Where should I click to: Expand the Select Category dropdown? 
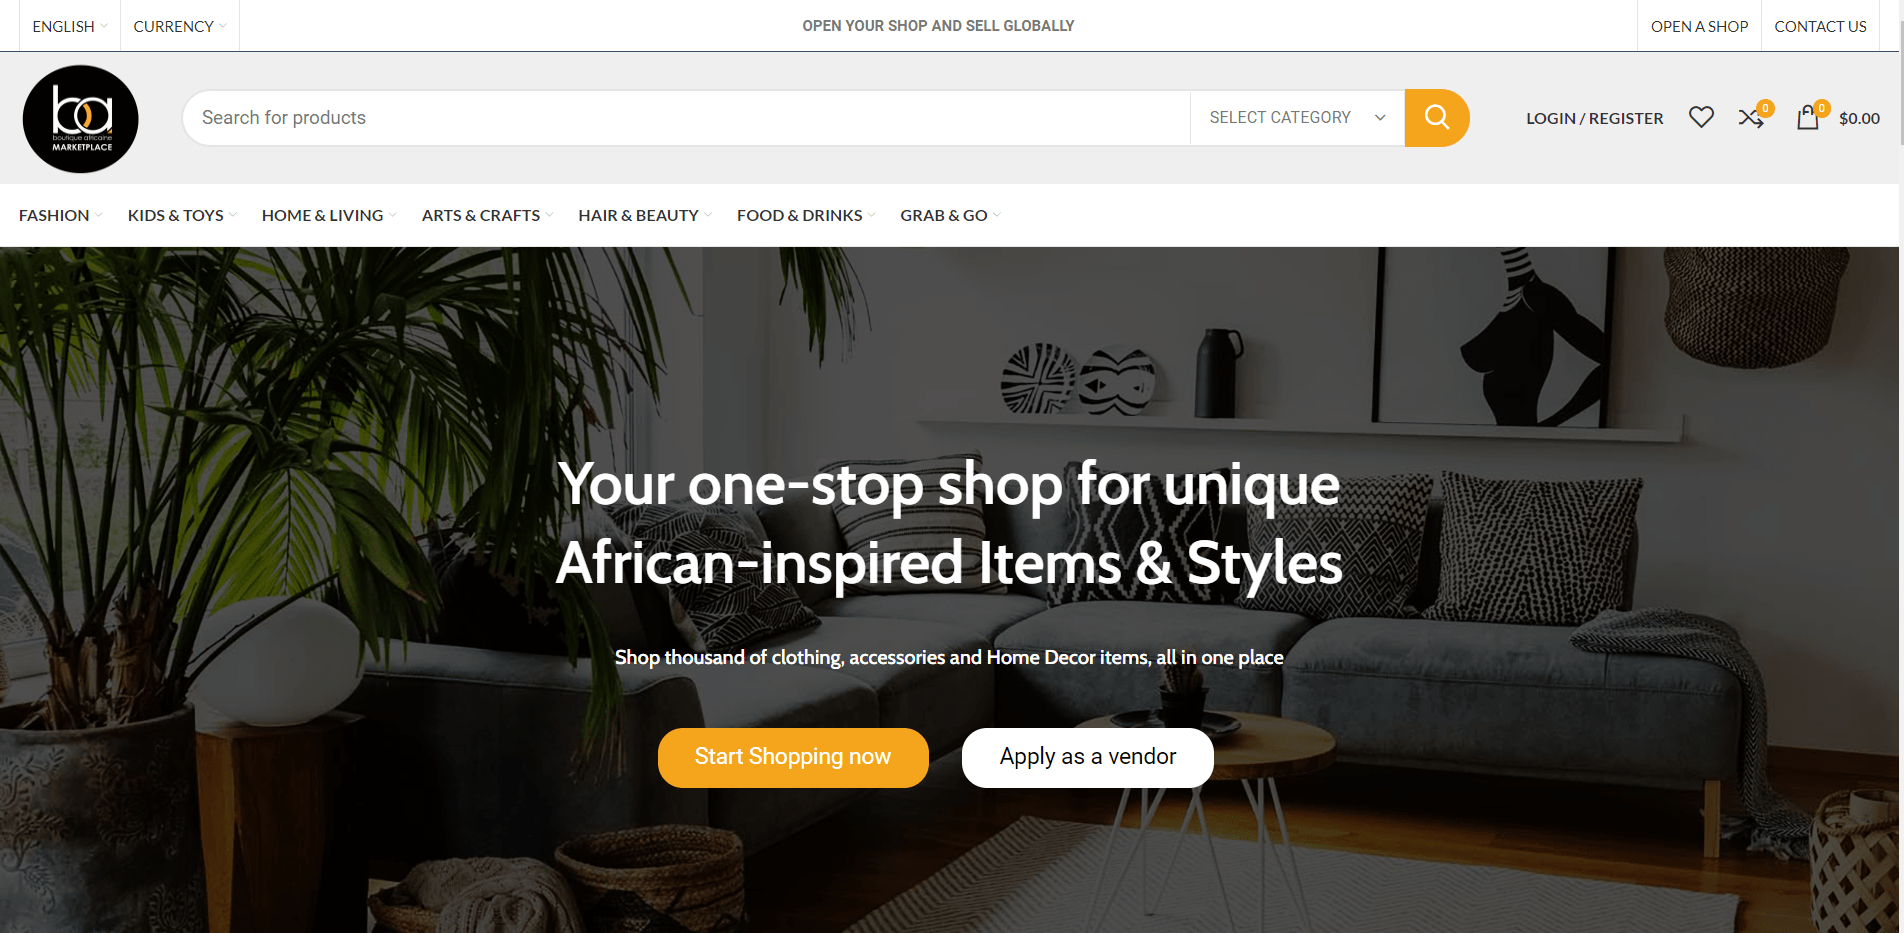coord(1297,118)
